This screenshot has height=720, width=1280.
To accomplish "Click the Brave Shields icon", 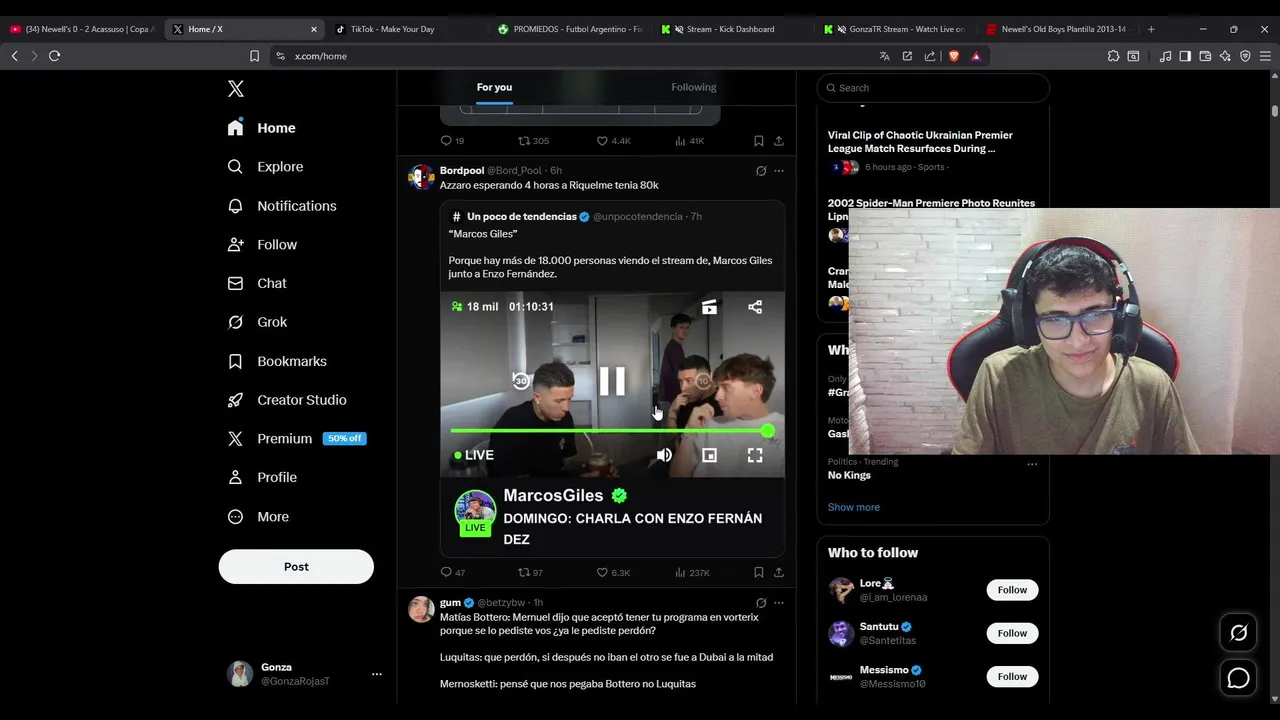I will [x=954, y=56].
